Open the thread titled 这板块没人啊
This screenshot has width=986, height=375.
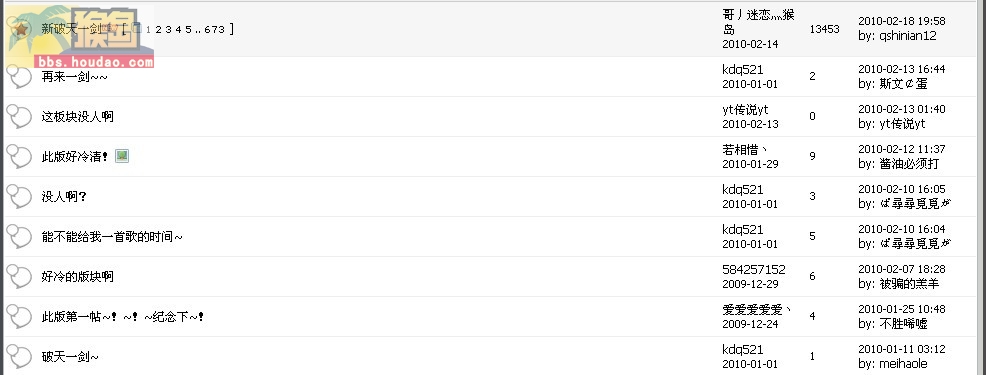click(x=77, y=116)
